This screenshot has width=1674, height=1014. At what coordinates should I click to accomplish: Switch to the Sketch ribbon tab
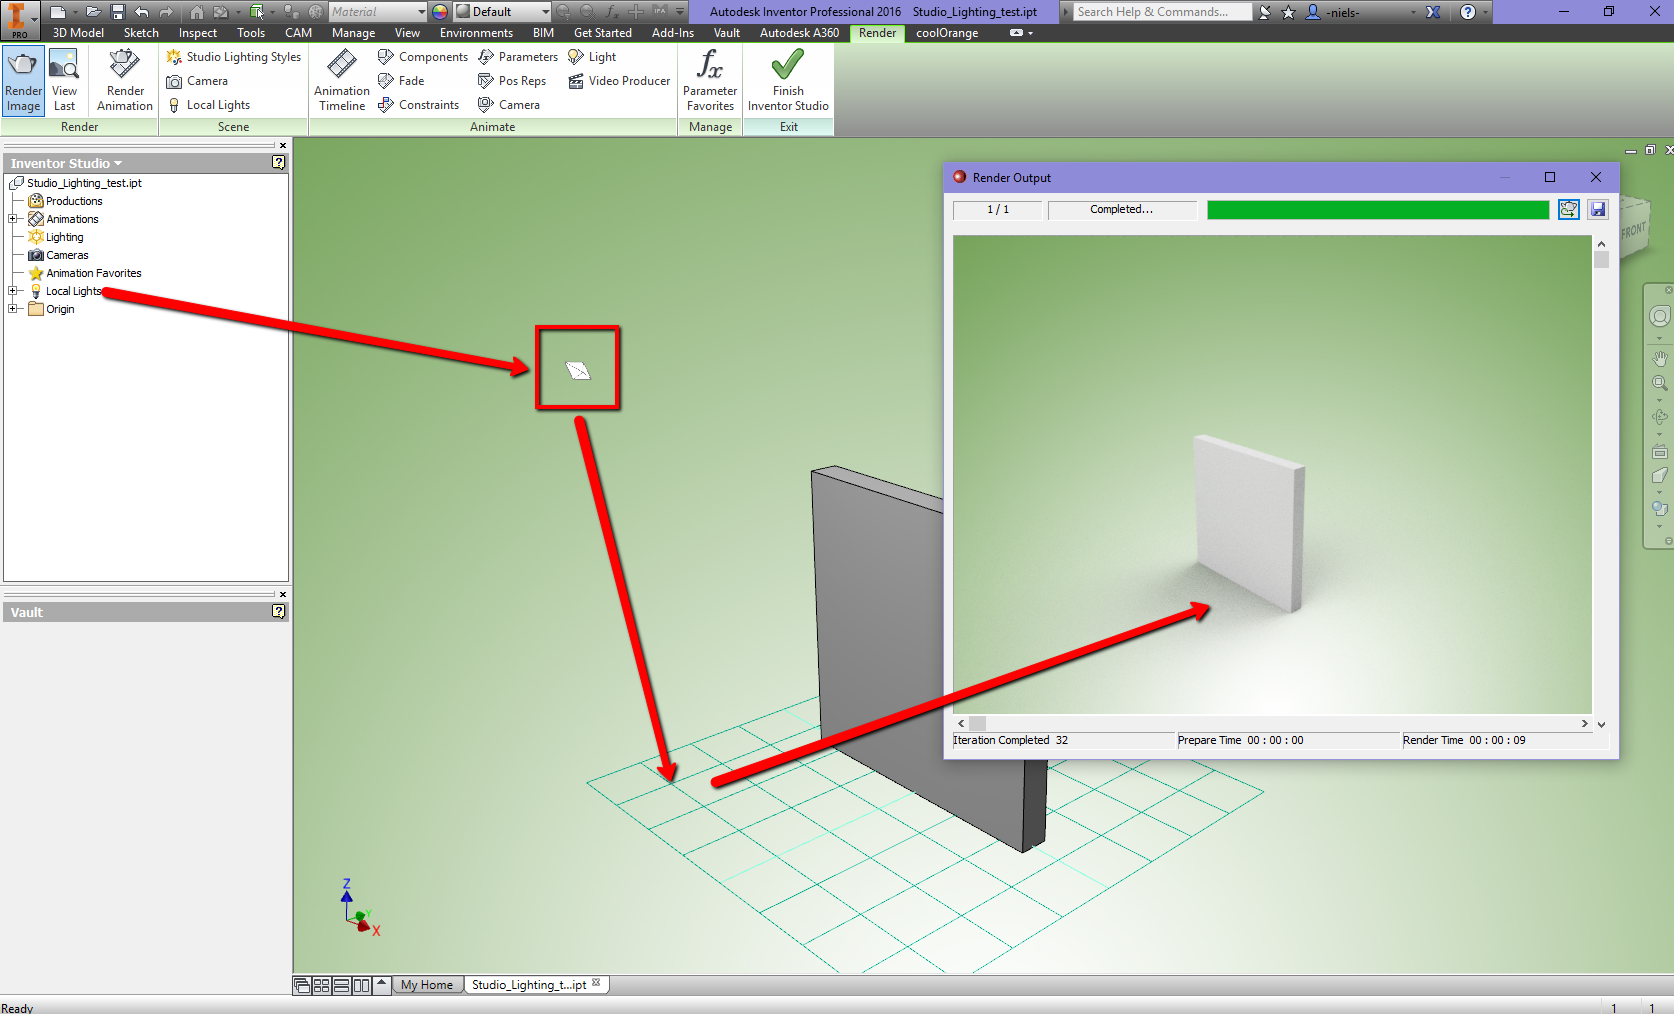[141, 33]
